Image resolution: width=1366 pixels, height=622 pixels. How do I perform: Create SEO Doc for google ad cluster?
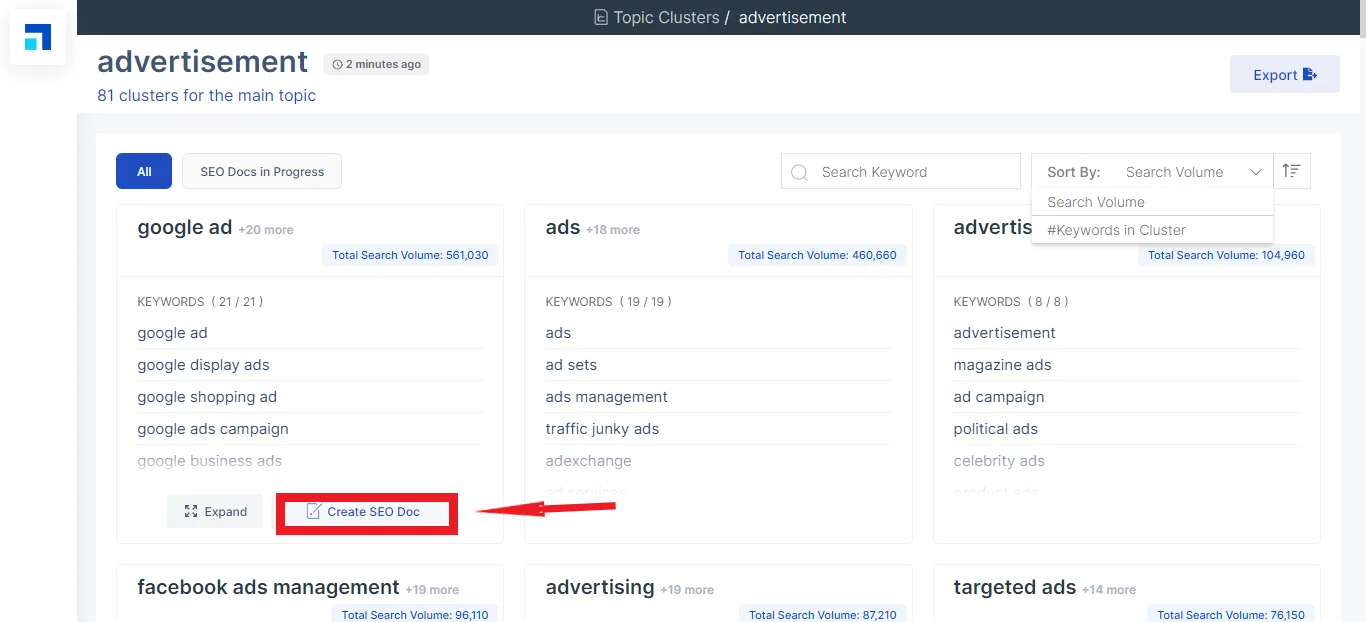click(366, 511)
